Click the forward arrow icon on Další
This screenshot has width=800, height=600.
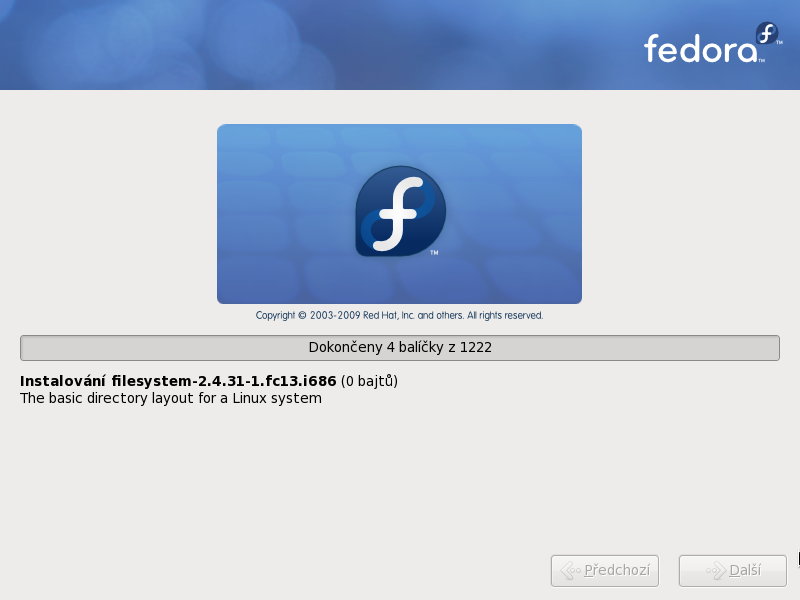(715, 570)
